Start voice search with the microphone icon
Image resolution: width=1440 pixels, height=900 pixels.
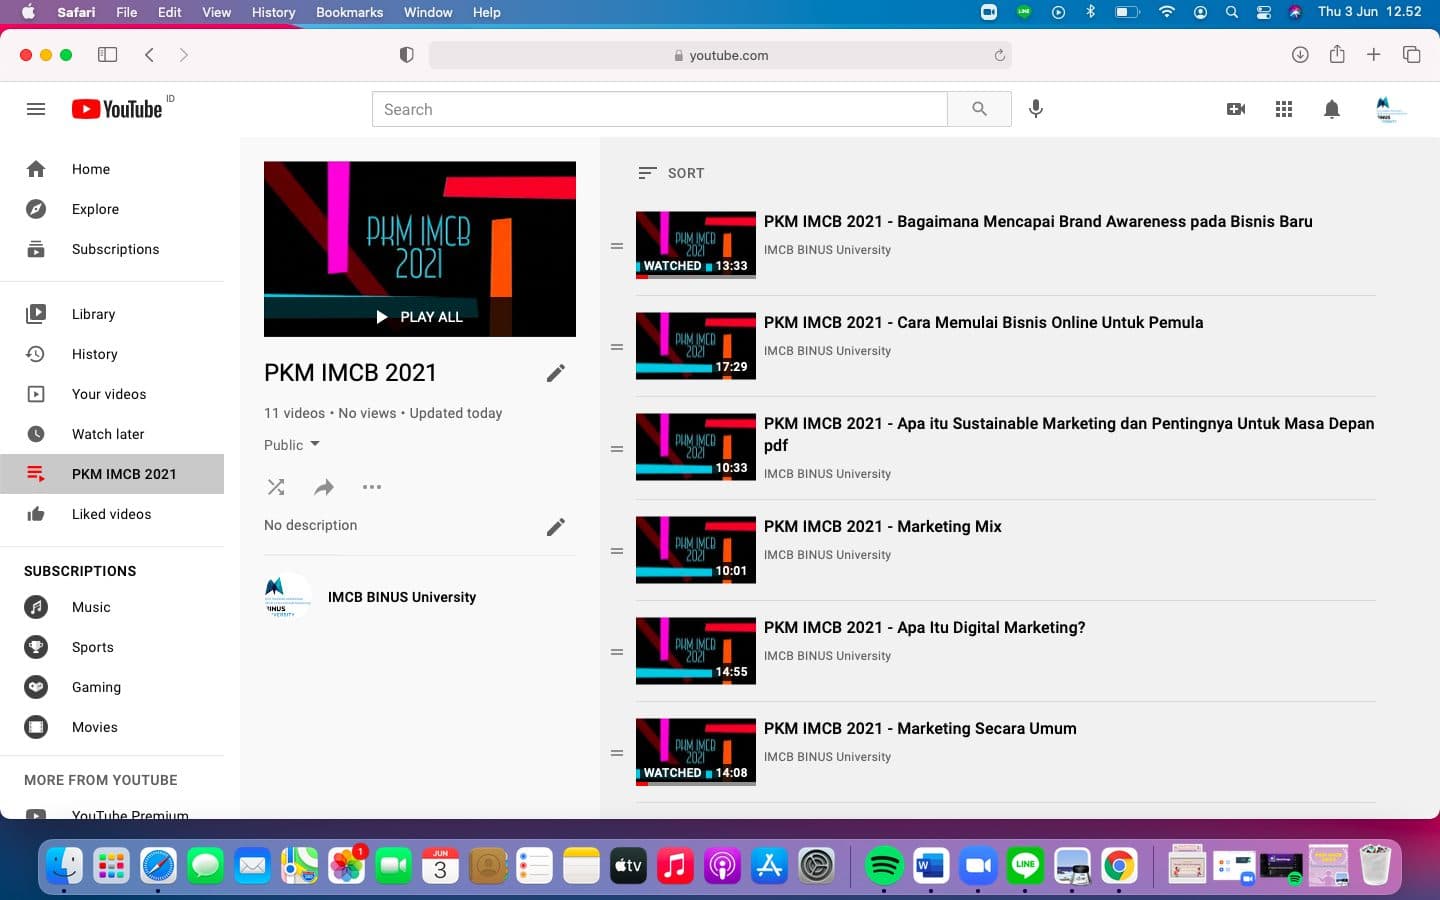coord(1036,109)
